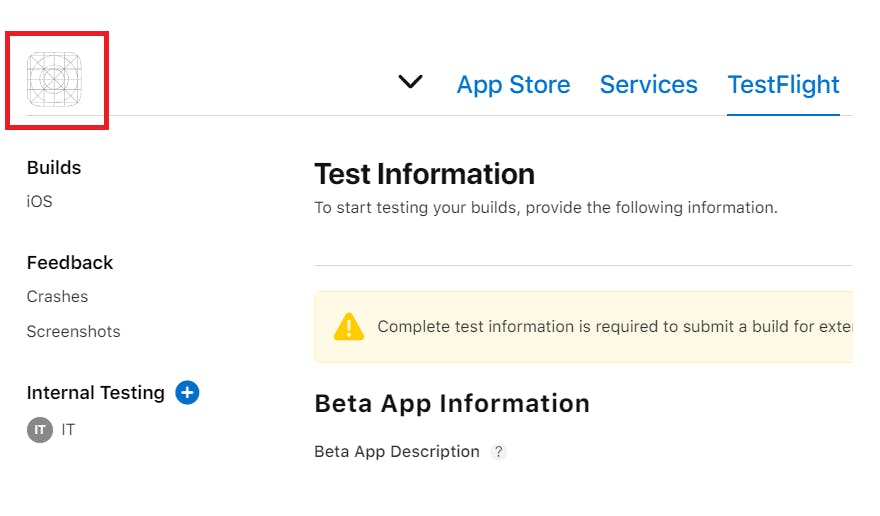The height and width of the screenshot is (516, 880).
Task: Open iOS builds in sidebar
Action: (40, 202)
